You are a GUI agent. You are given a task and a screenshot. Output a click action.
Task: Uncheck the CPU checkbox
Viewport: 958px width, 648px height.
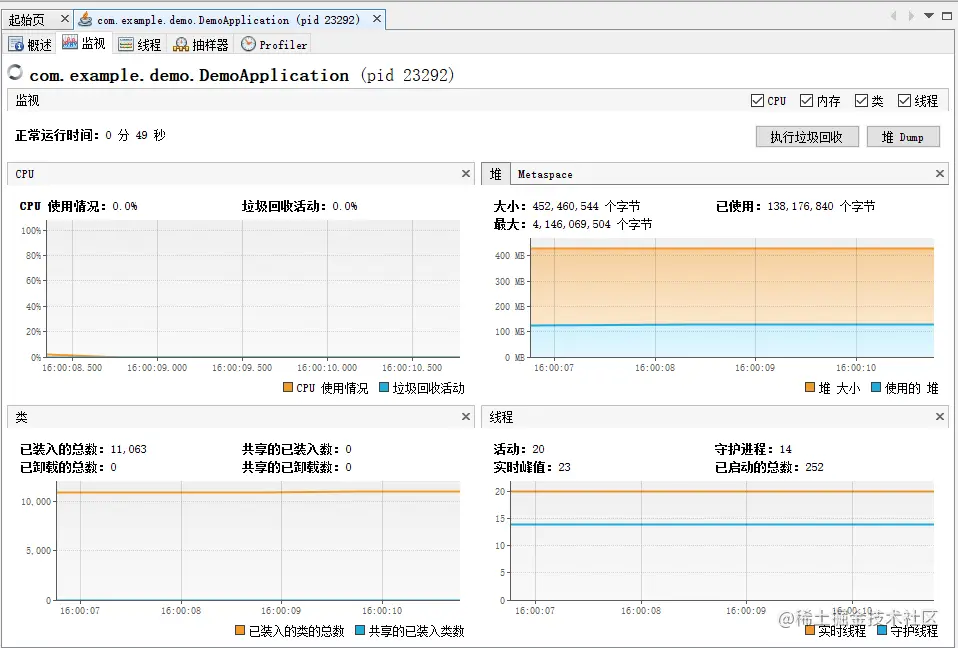(x=757, y=100)
